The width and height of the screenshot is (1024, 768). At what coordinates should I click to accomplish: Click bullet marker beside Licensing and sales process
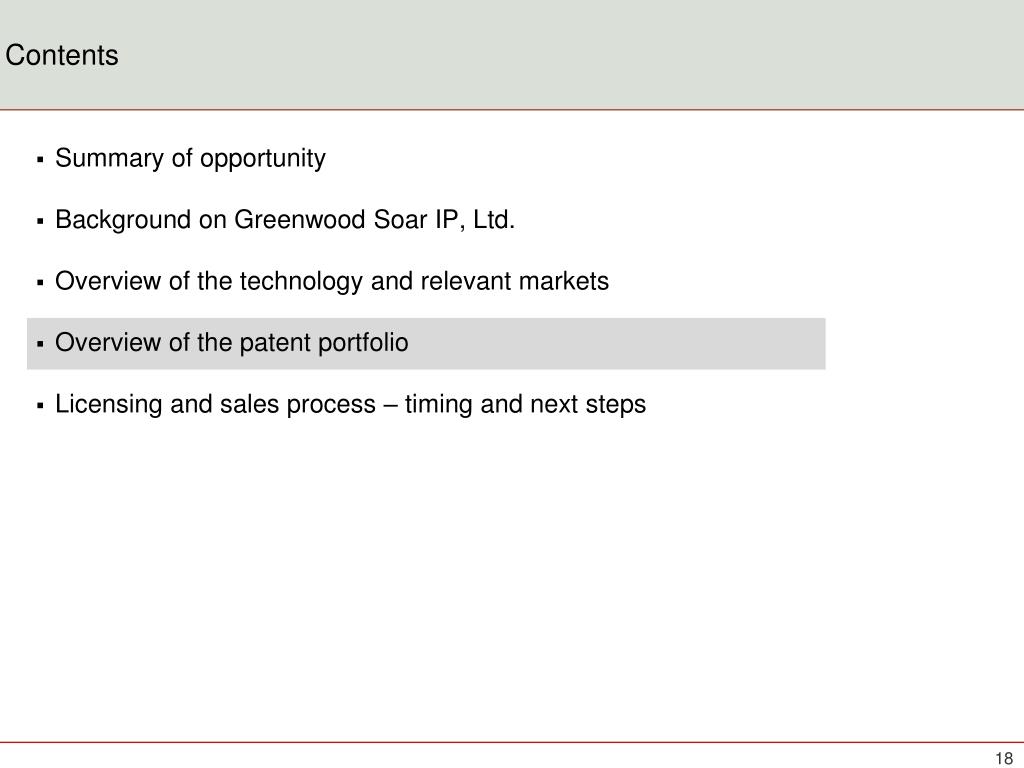(40, 406)
